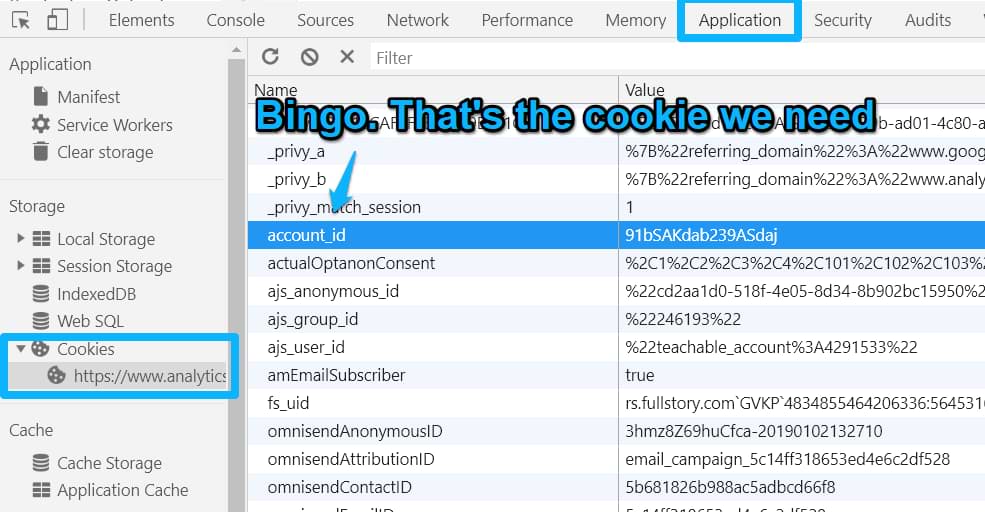Screen dimensions: 985x512
Task: Switch to the Console tab
Action: (x=236, y=20)
